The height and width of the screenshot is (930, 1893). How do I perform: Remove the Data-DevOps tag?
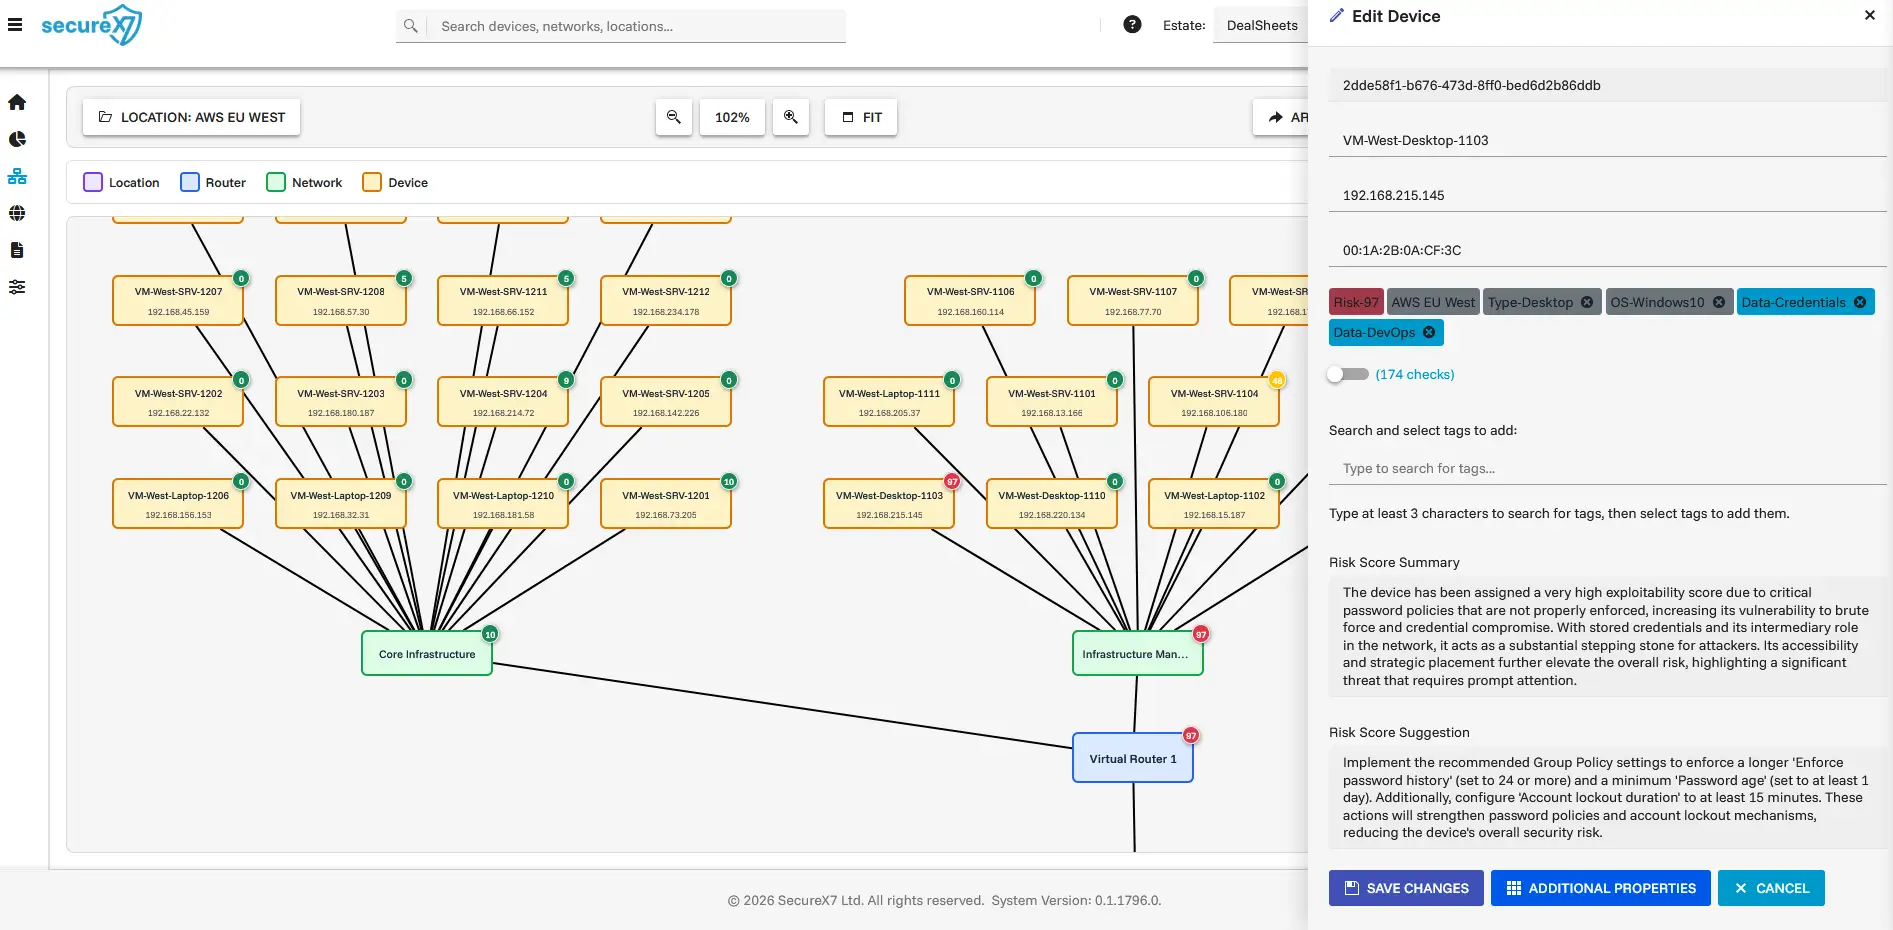coord(1429,332)
